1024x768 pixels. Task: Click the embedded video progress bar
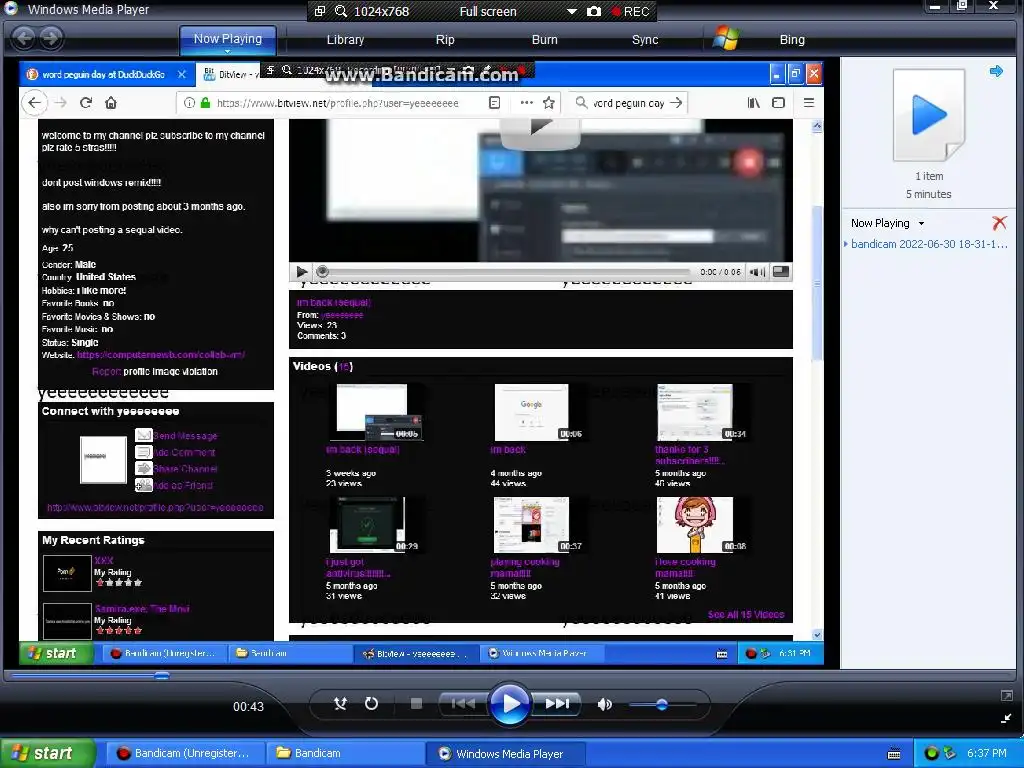pyautogui.click(x=506, y=272)
